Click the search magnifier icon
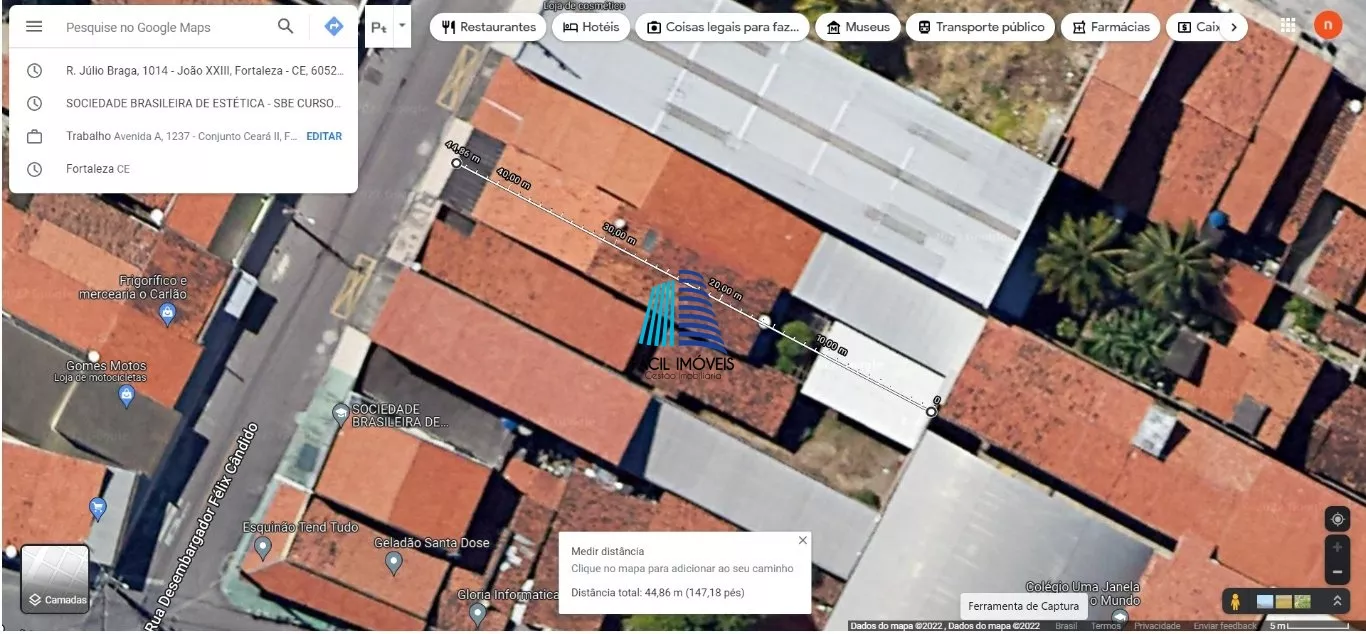Viewport: 1366px width, 634px height. (286, 27)
